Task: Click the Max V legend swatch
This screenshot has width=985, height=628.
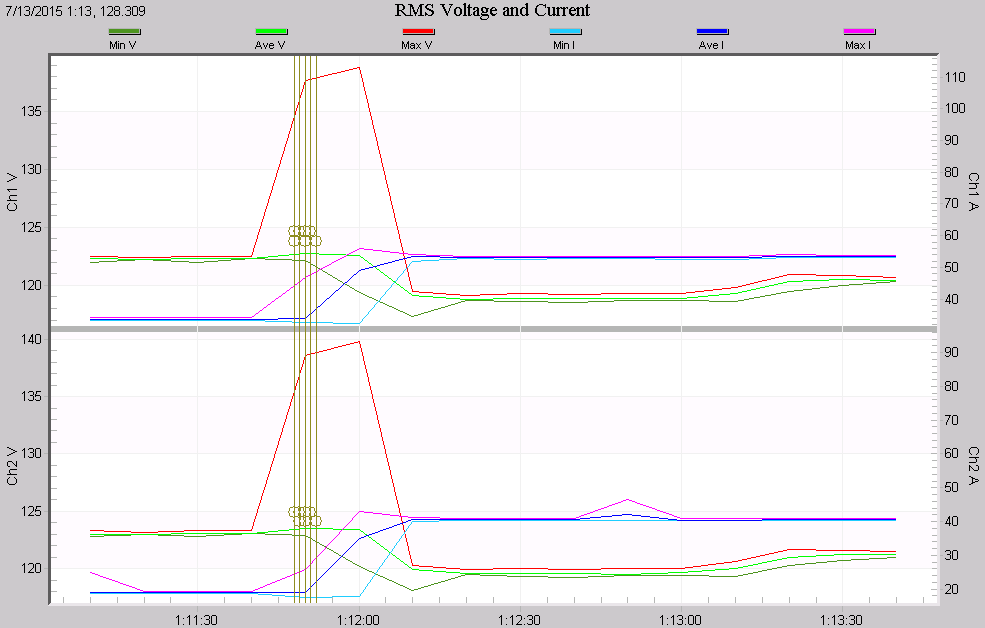Action: [x=416, y=32]
